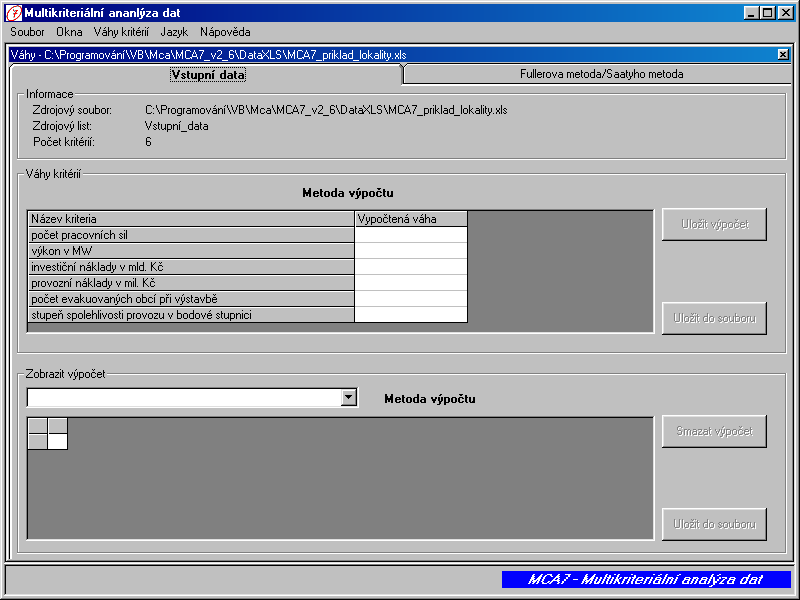Open the Nápověda menu
This screenshot has width=800, height=600.
point(225,32)
